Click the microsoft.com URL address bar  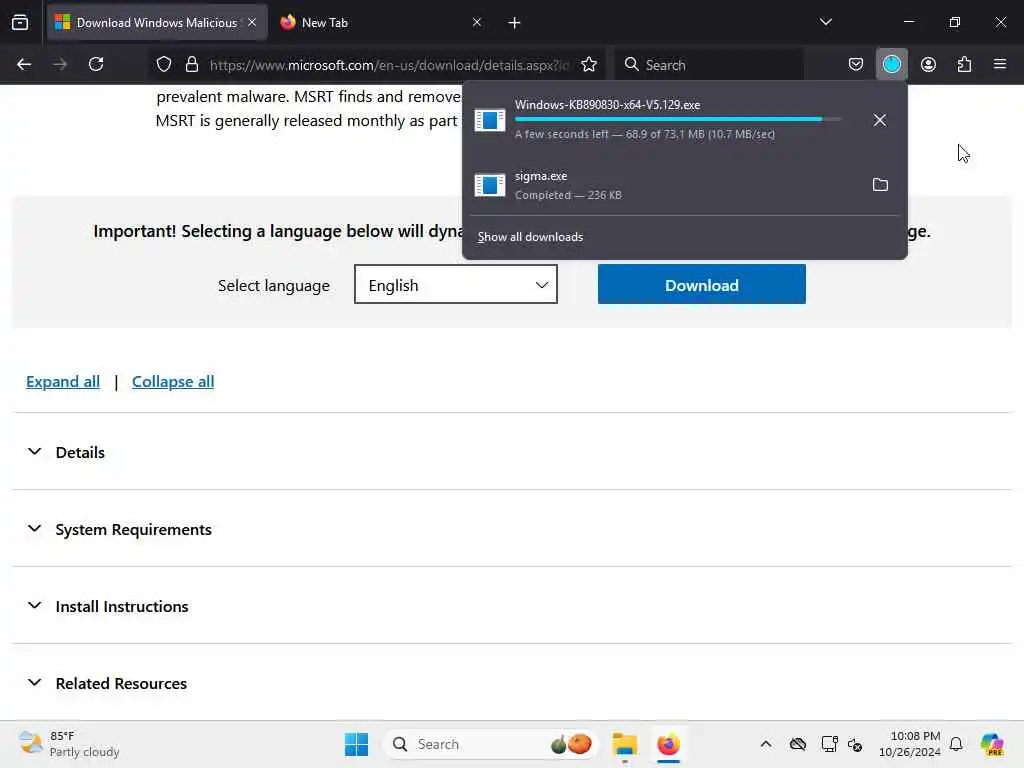coord(389,65)
